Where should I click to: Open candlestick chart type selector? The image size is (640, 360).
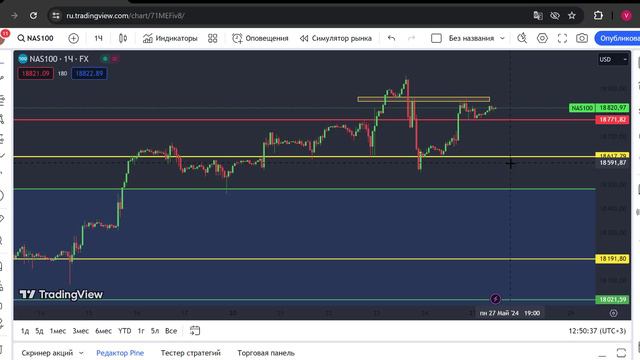point(122,38)
